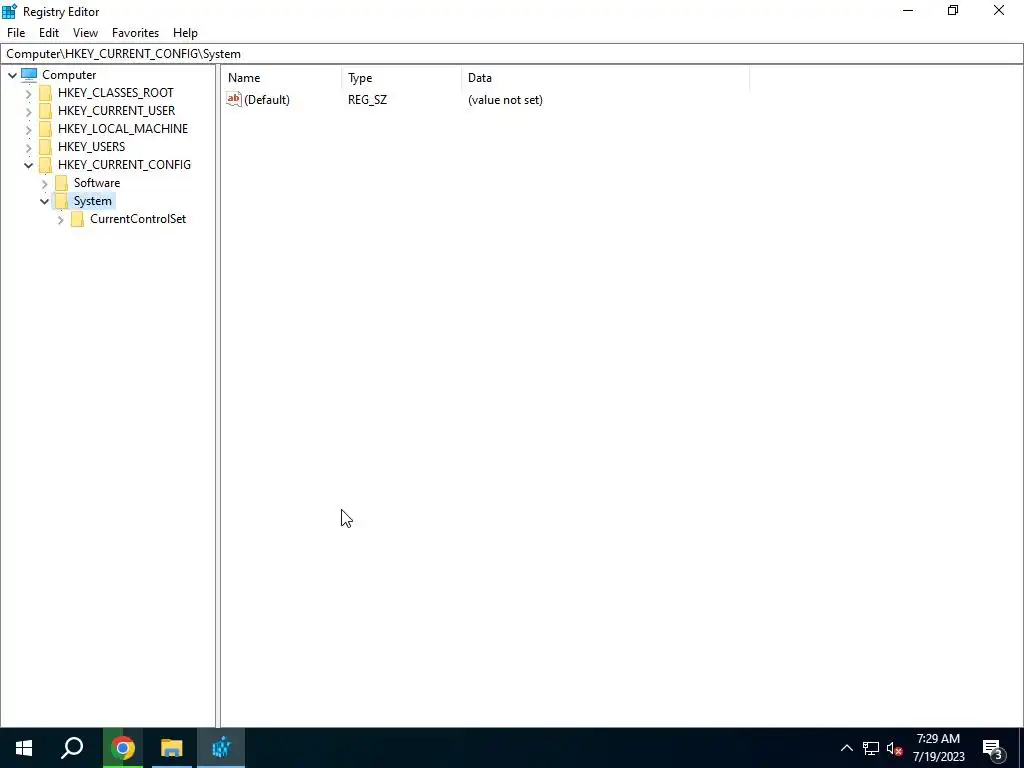Open the View menu

(x=86, y=33)
